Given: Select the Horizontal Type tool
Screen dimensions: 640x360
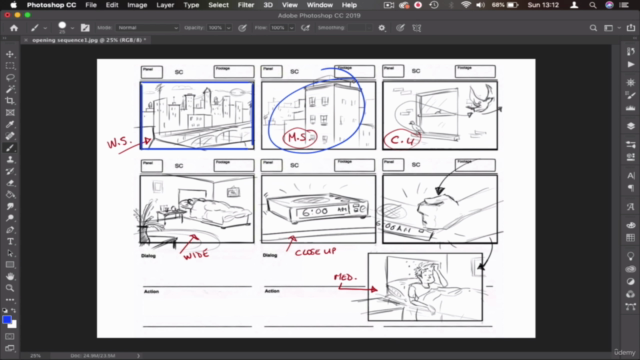Looking at the screenshot, I should (10, 242).
